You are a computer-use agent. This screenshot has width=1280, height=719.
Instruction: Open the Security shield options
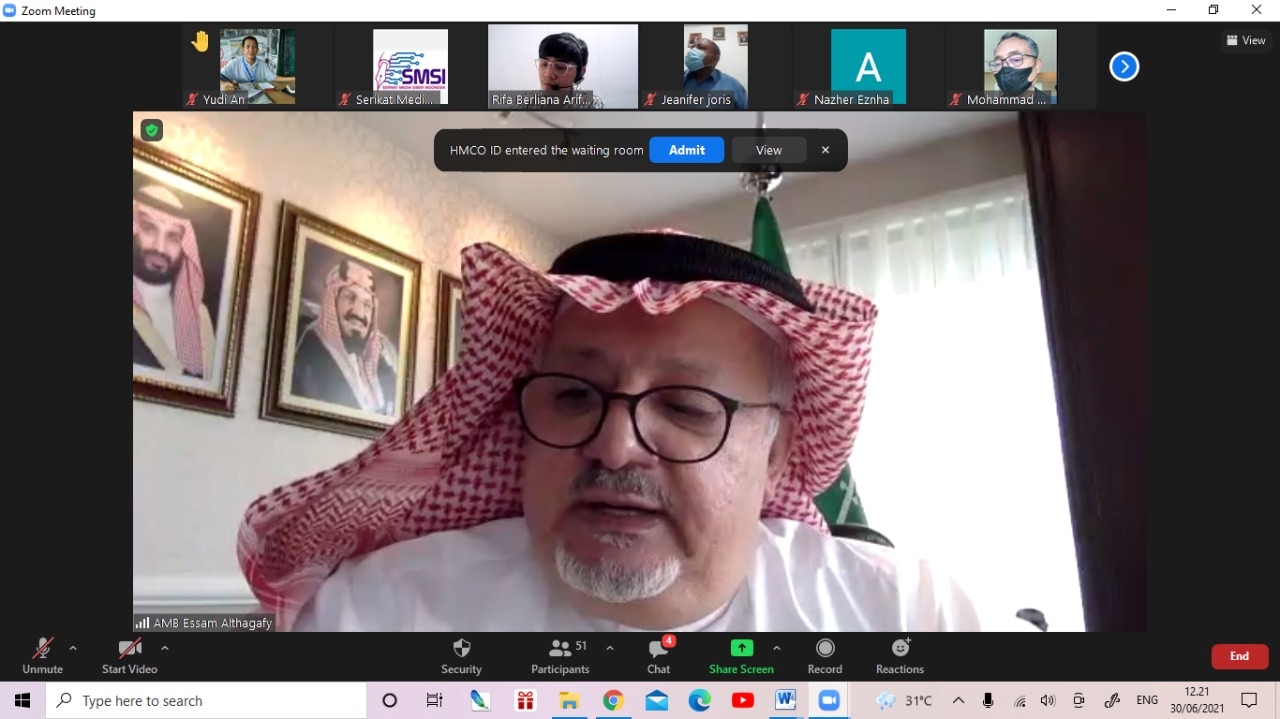(461, 656)
